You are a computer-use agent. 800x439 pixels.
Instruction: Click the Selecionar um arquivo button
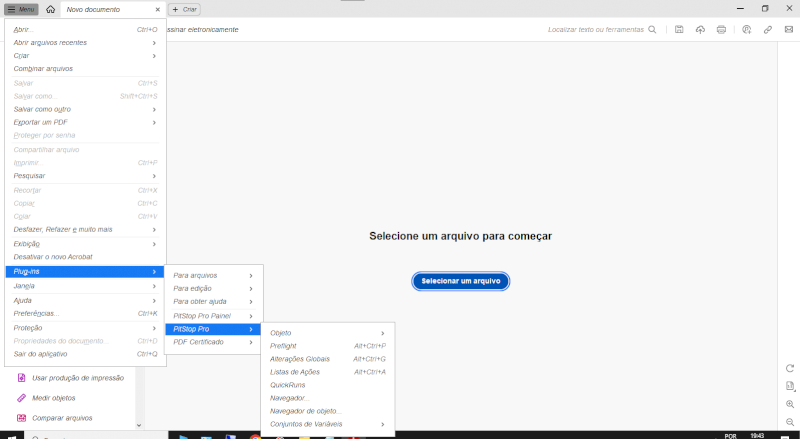461,281
